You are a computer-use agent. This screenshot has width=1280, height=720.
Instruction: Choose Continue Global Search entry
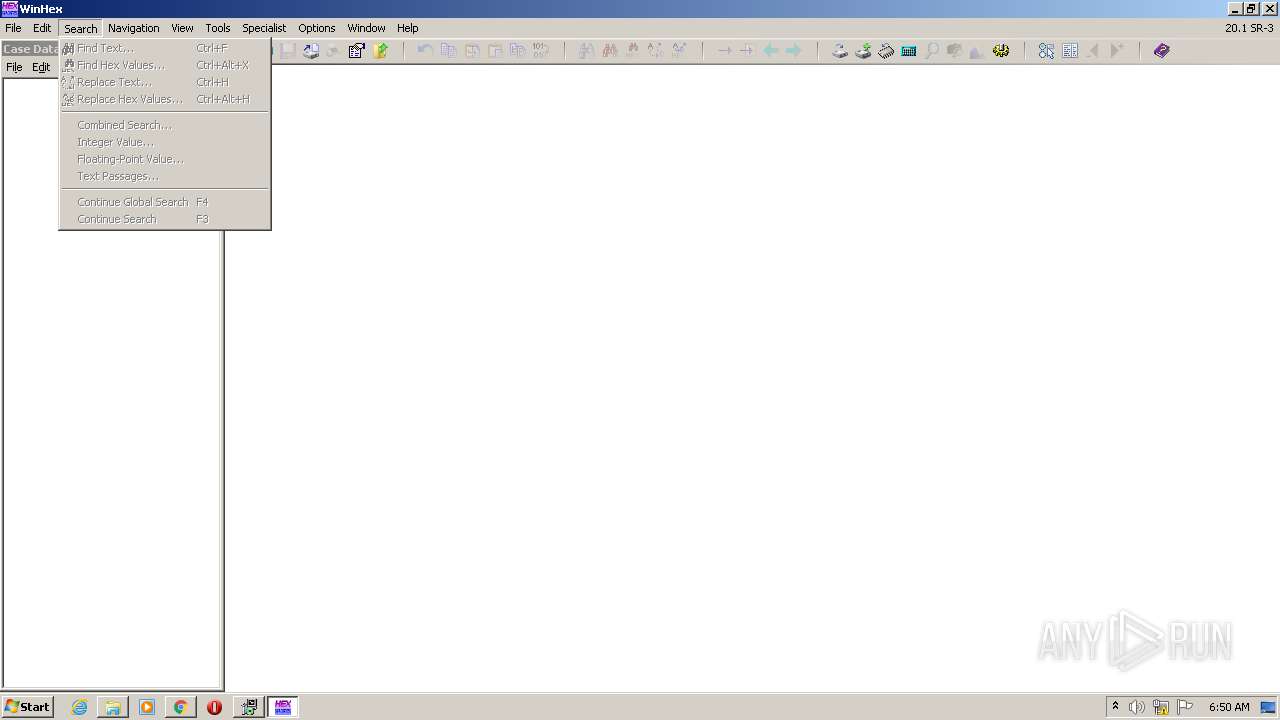(165, 202)
